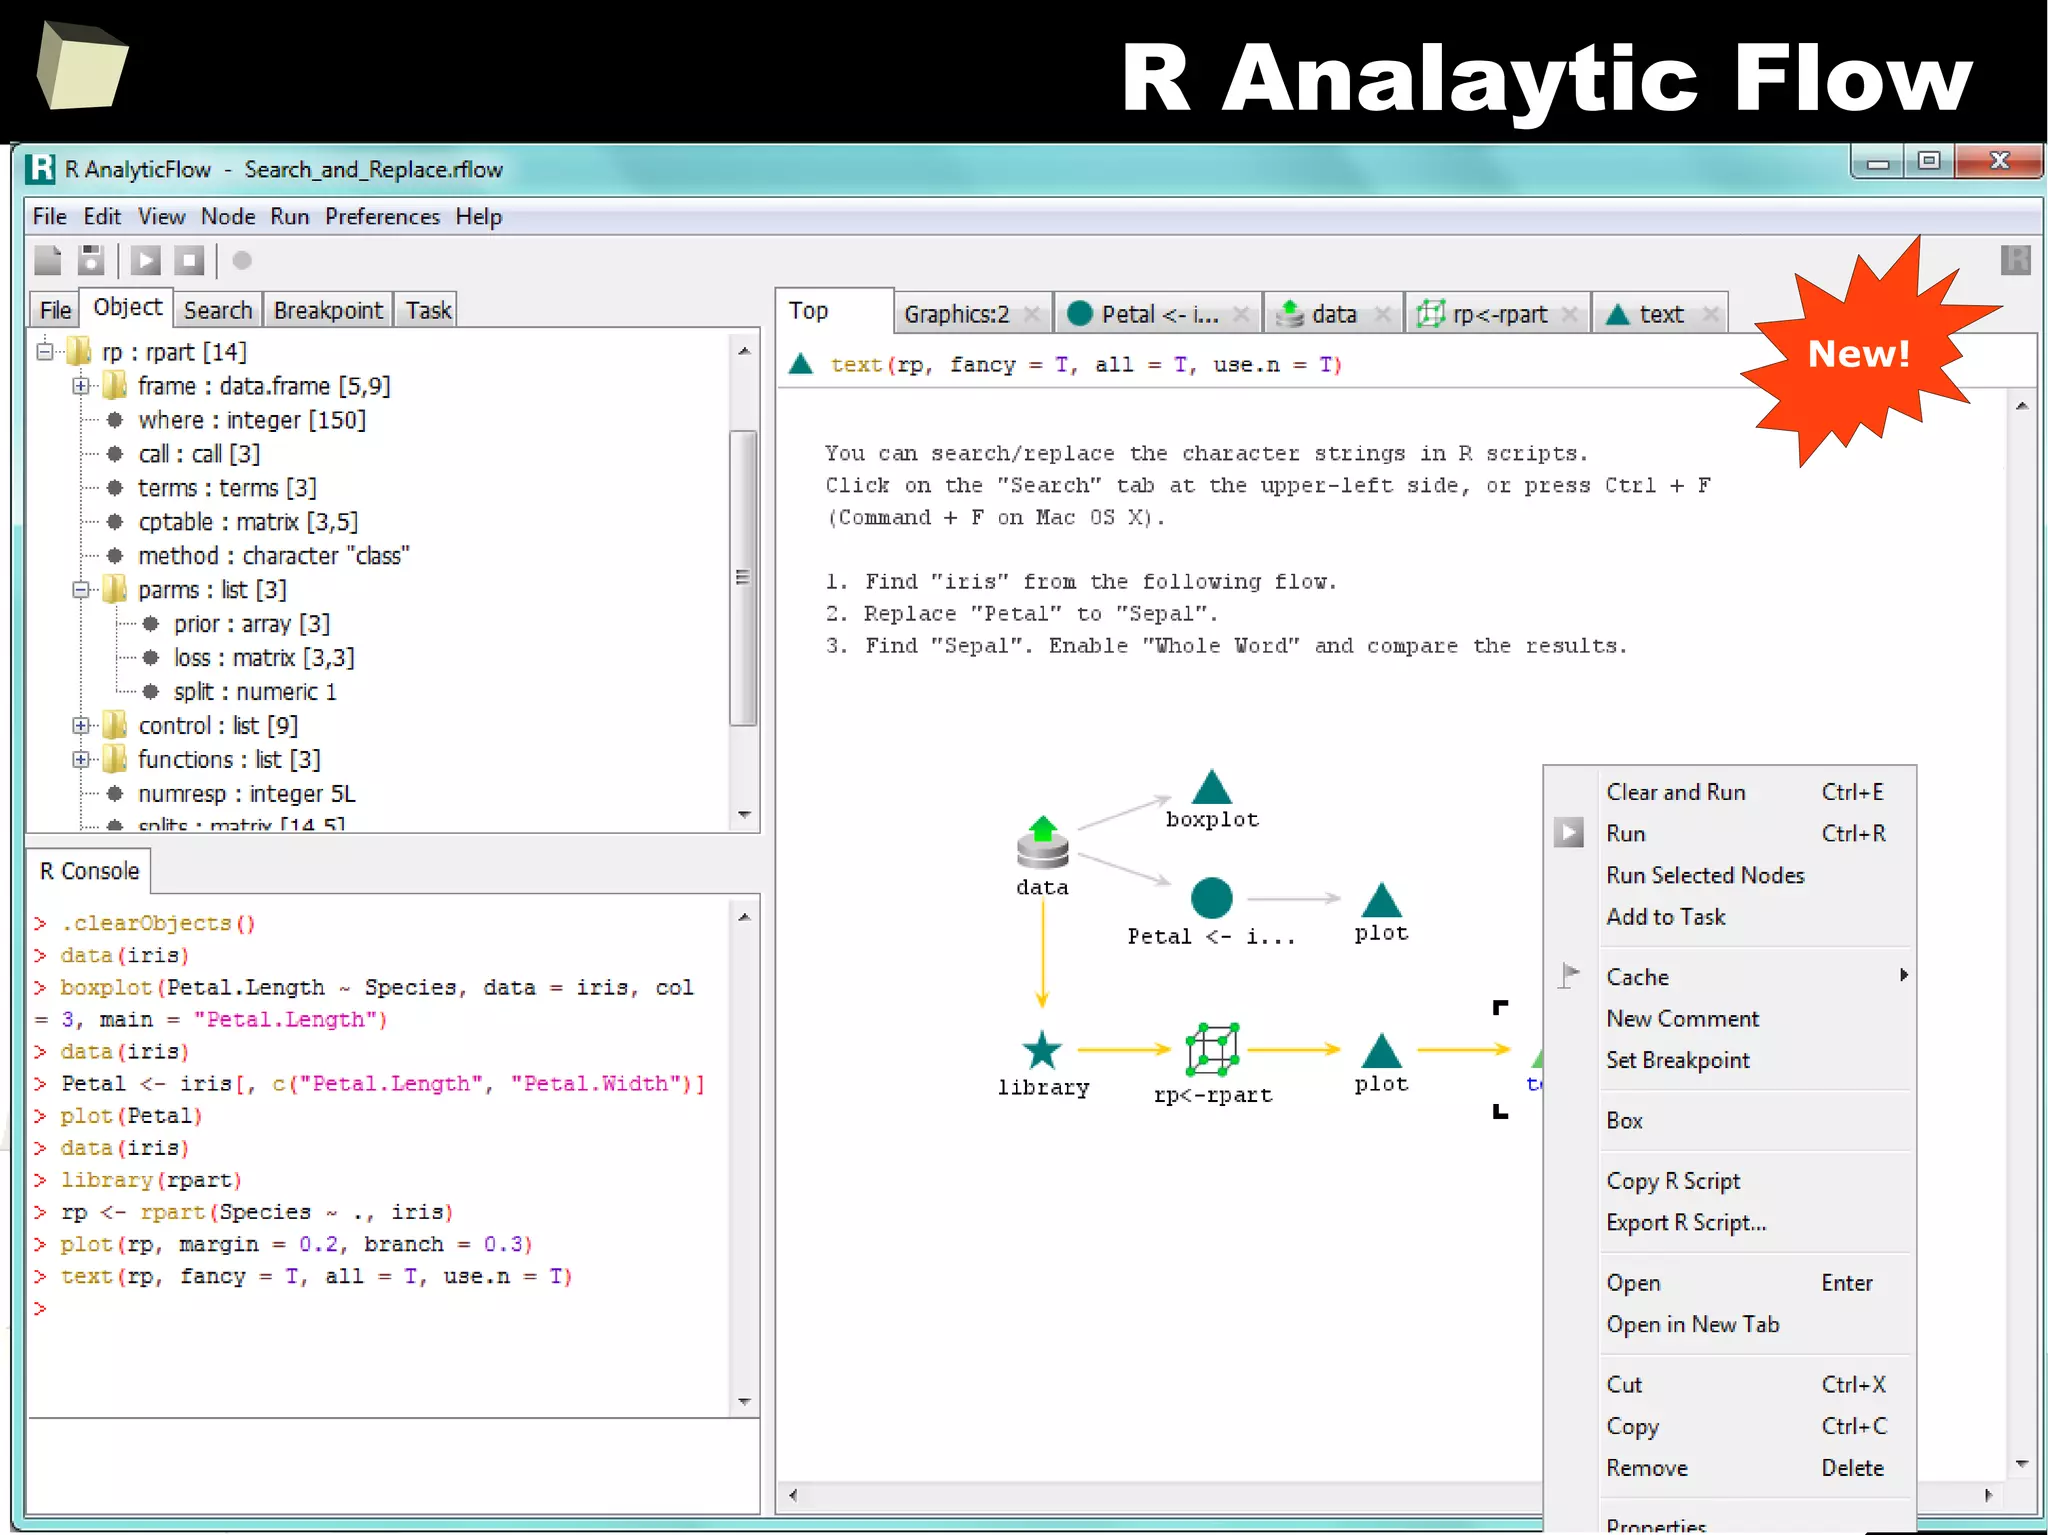Select the where : integer [150] row
2048x1535 pixels.
click(252, 420)
